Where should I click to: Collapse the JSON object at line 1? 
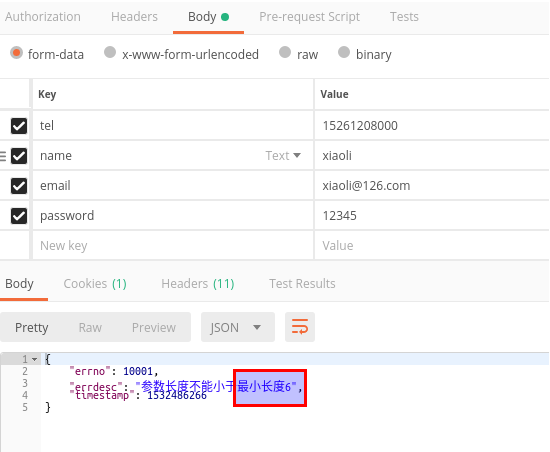[34, 359]
